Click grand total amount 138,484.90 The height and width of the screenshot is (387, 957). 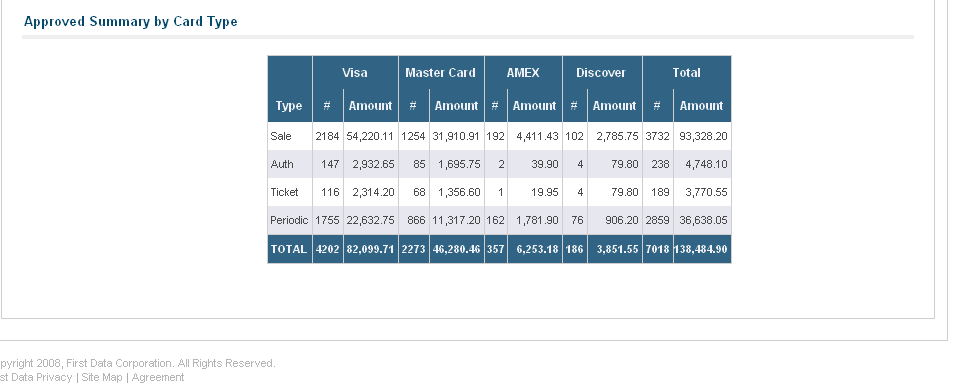pyautogui.click(x=701, y=249)
